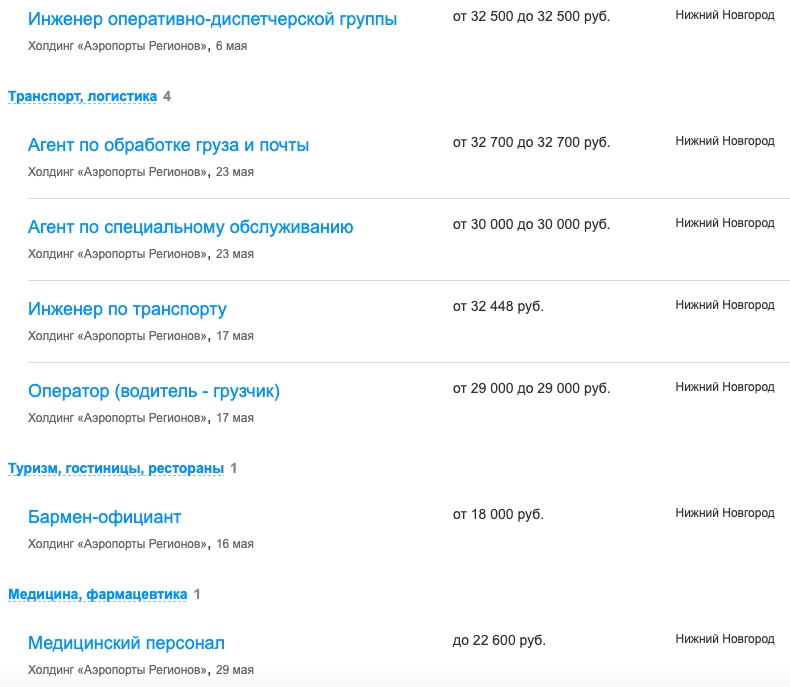The image size is (790, 687).
Task: Click salary от 18 000 руб.
Action: coord(498,515)
